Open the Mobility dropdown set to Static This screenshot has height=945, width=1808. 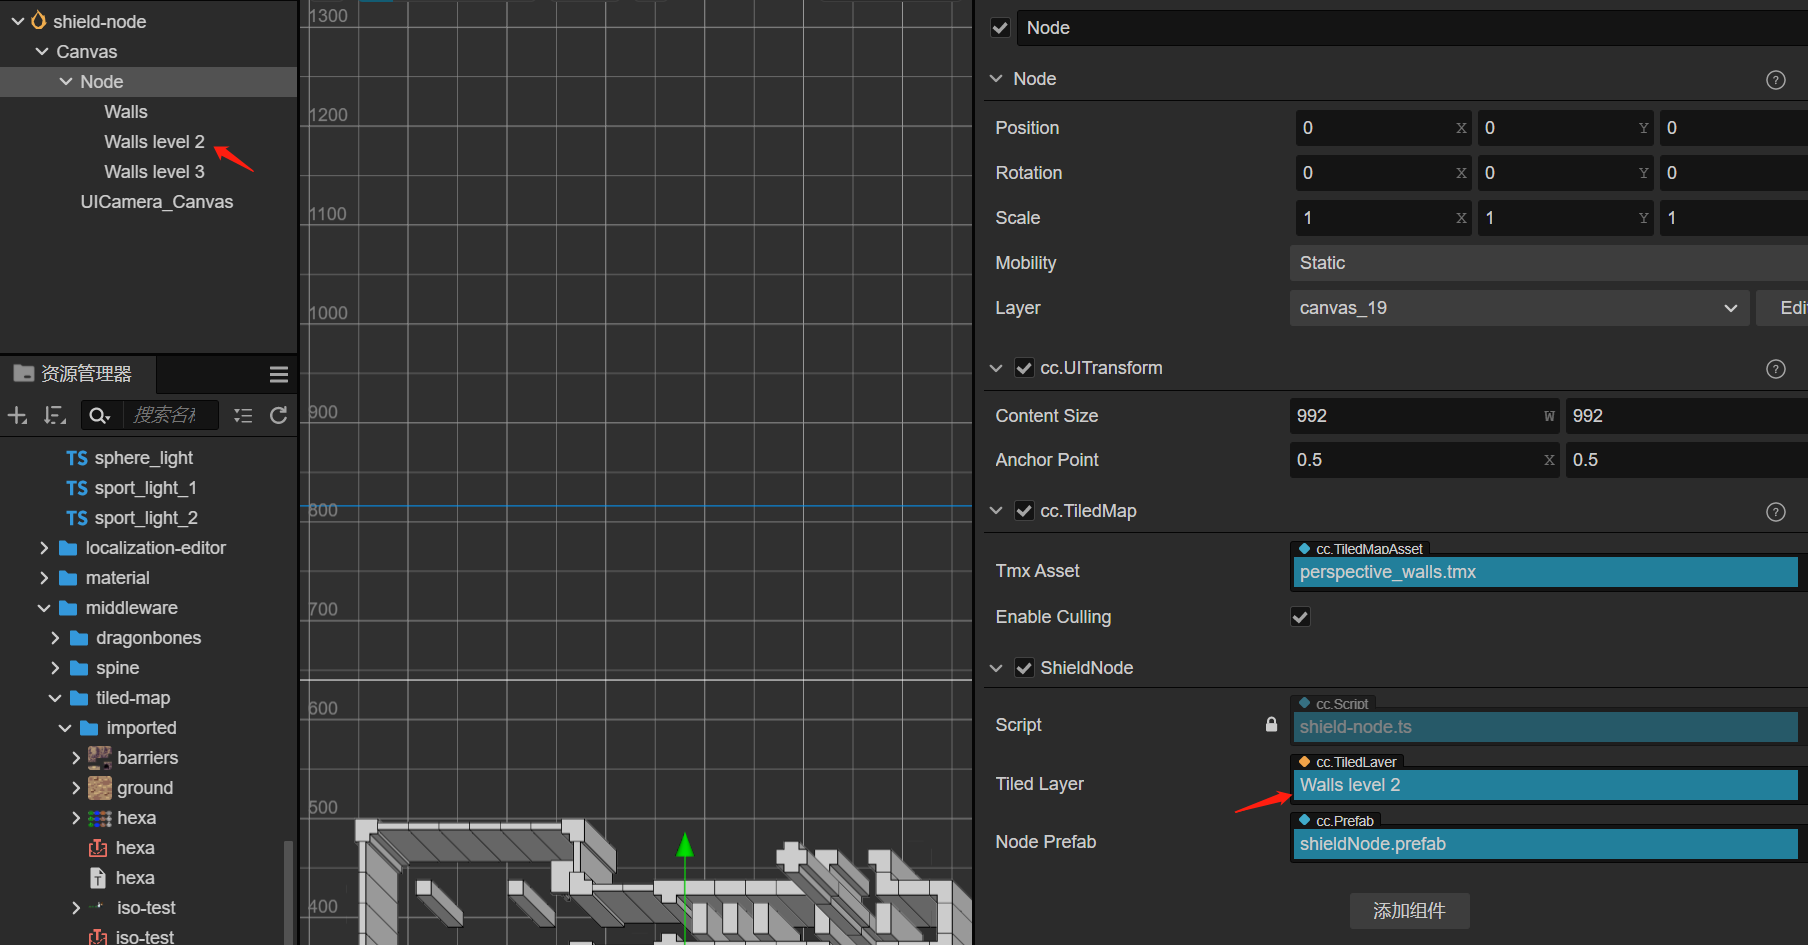(x=1549, y=263)
